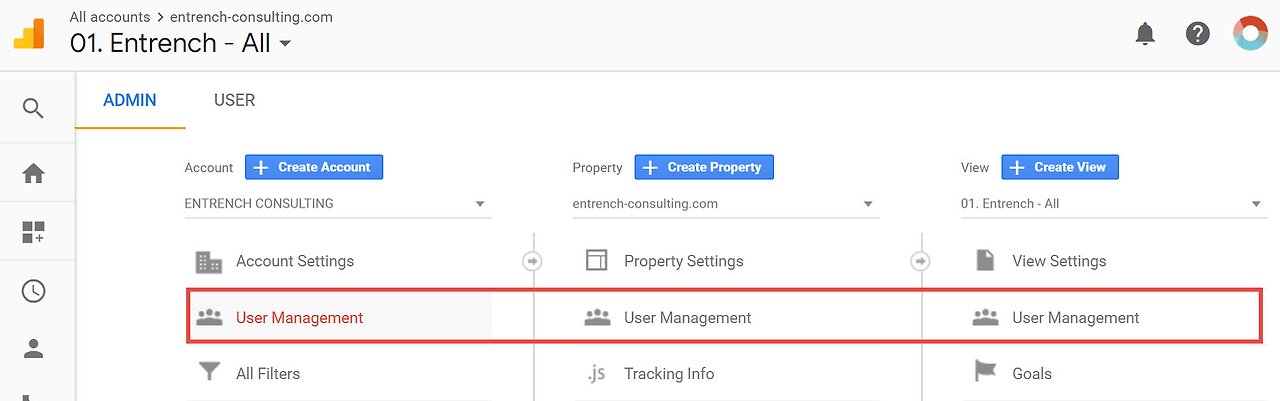Open the notifications bell
This screenshot has height=401, width=1280.
point(1145,34)
